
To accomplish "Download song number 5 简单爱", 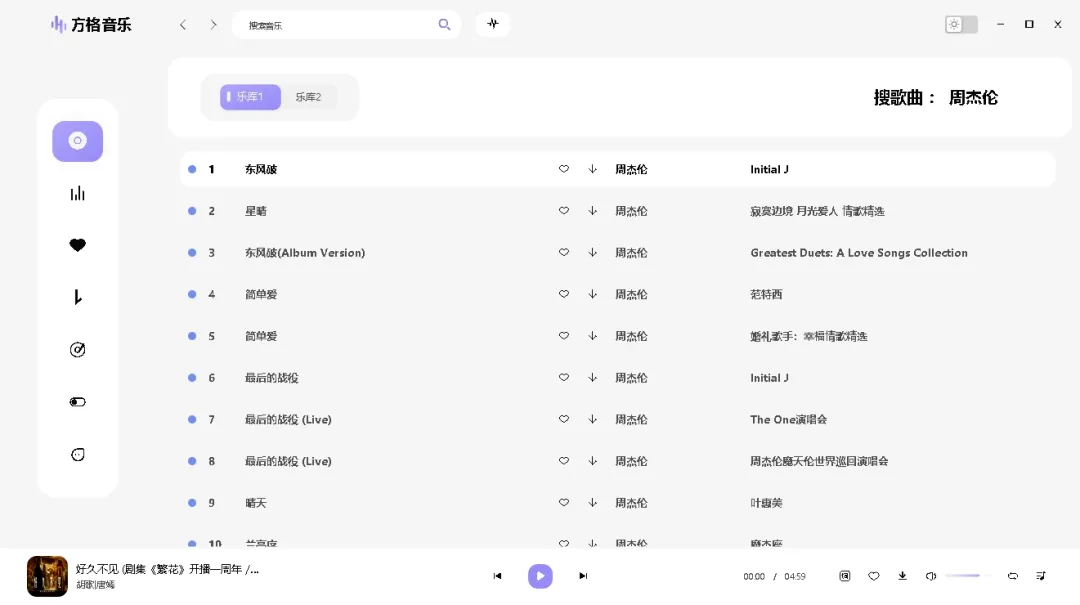I will pos(592,336).
